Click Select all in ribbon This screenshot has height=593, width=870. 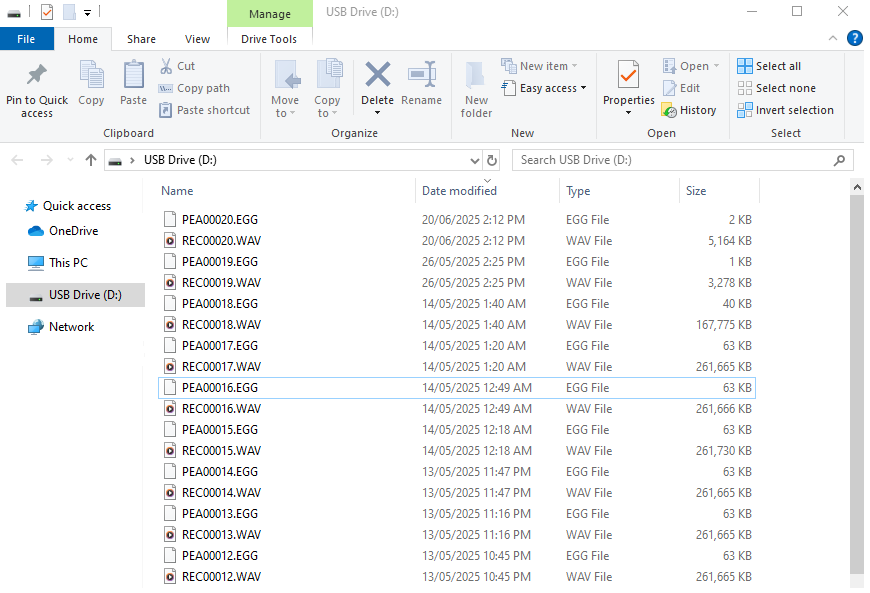coord(769,66)
